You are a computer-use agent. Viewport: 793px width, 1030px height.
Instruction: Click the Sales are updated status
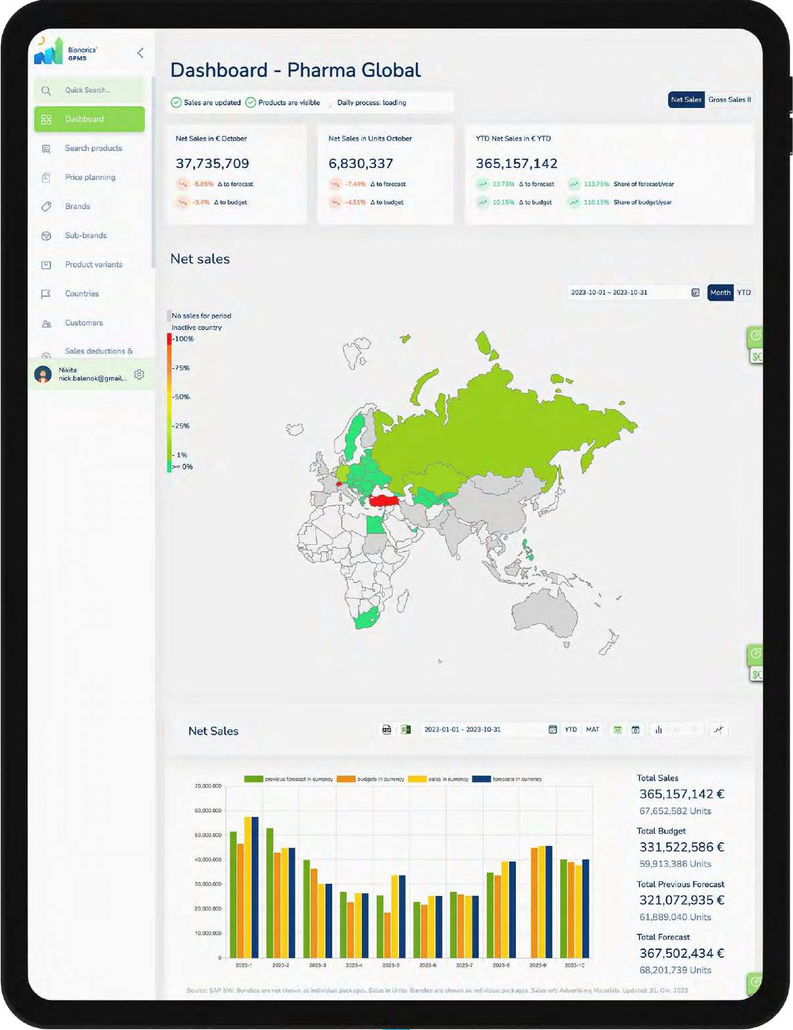point(206,102)
